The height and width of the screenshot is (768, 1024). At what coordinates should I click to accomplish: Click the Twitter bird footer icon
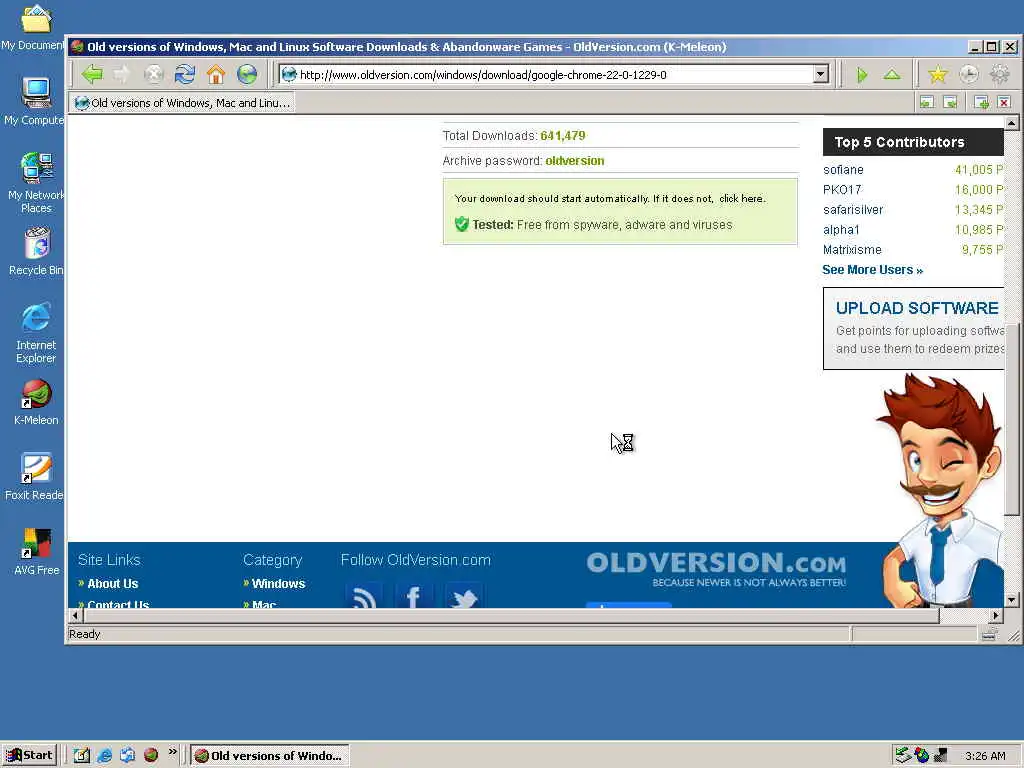coord(464,596)
